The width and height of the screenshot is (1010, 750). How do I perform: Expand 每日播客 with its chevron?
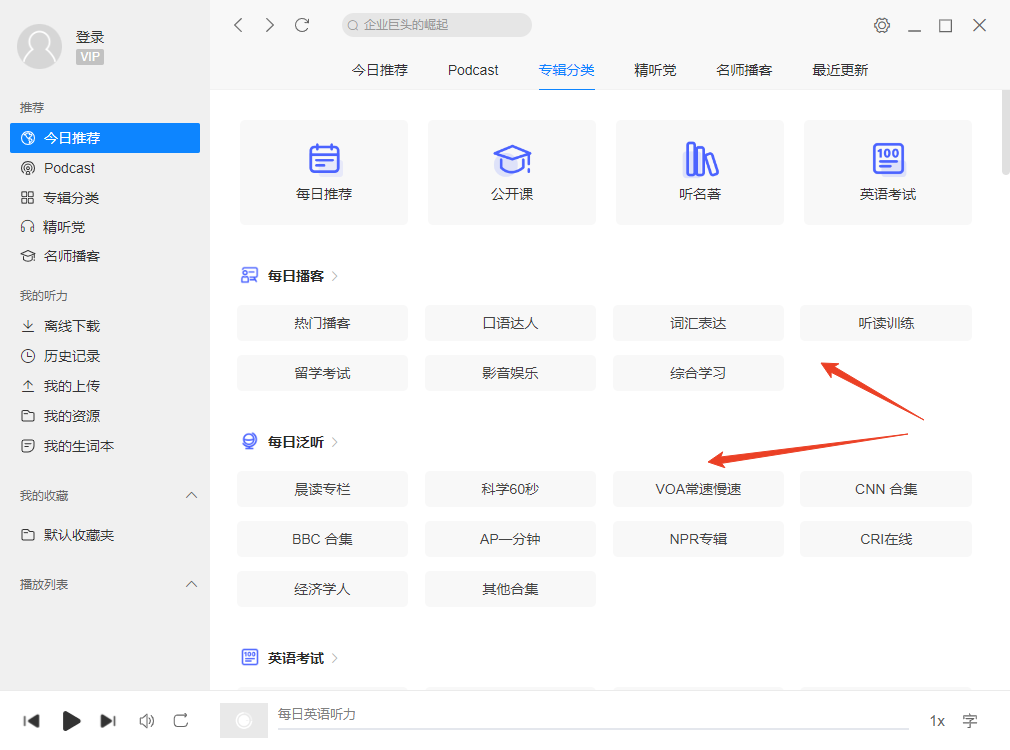click(335, 276)
